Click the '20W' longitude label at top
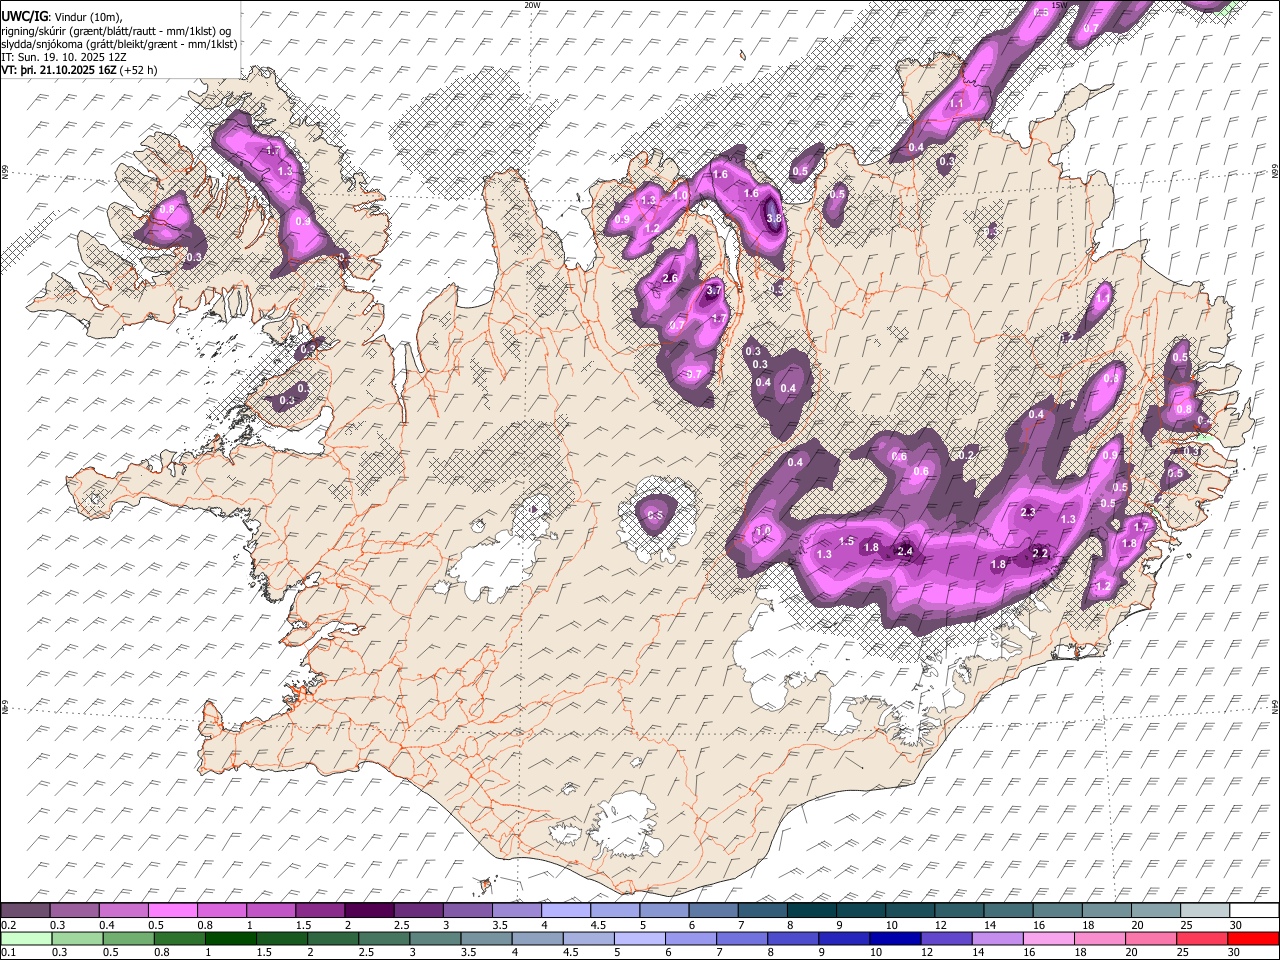 [x=533, y=5]
